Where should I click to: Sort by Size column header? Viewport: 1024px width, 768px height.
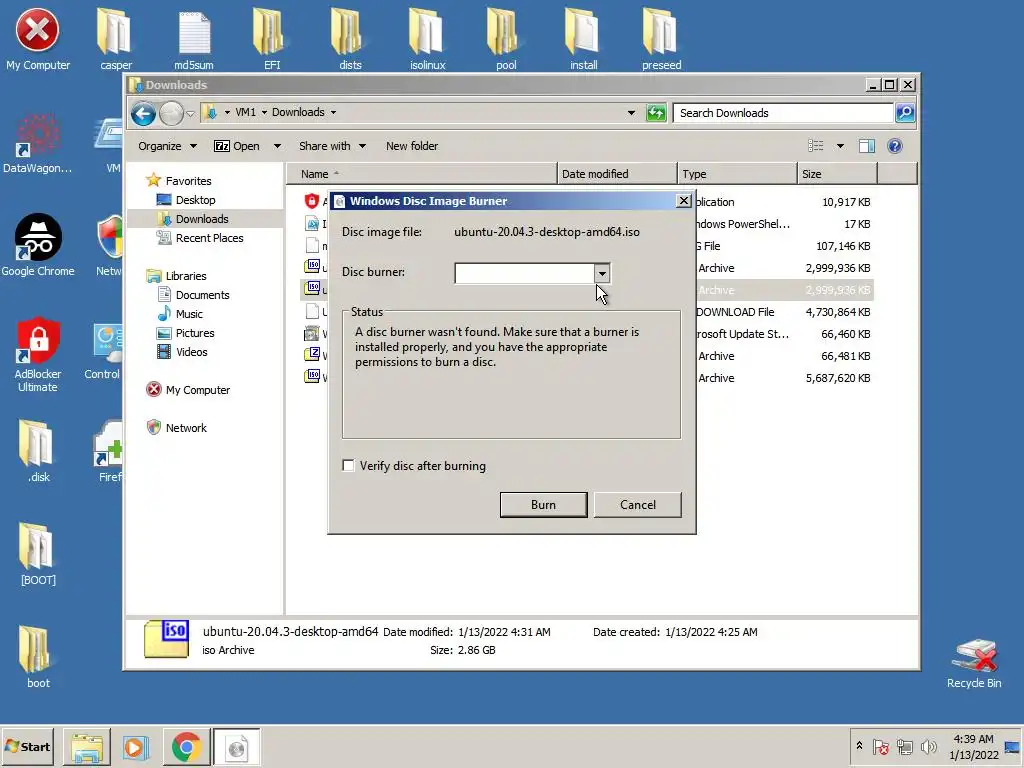point(837,174)
